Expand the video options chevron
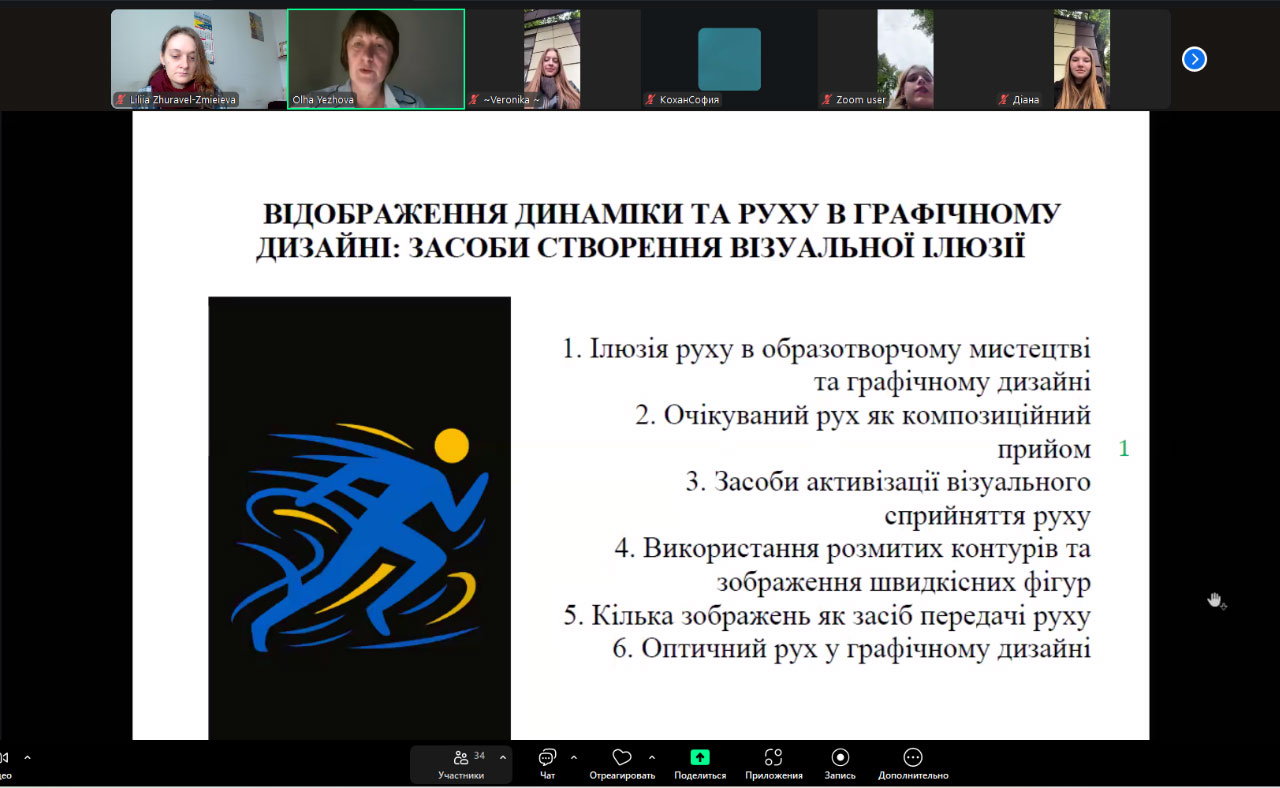Image resolution: width=1280 pixels, height=788 pixels. click(x=27, y=758)
